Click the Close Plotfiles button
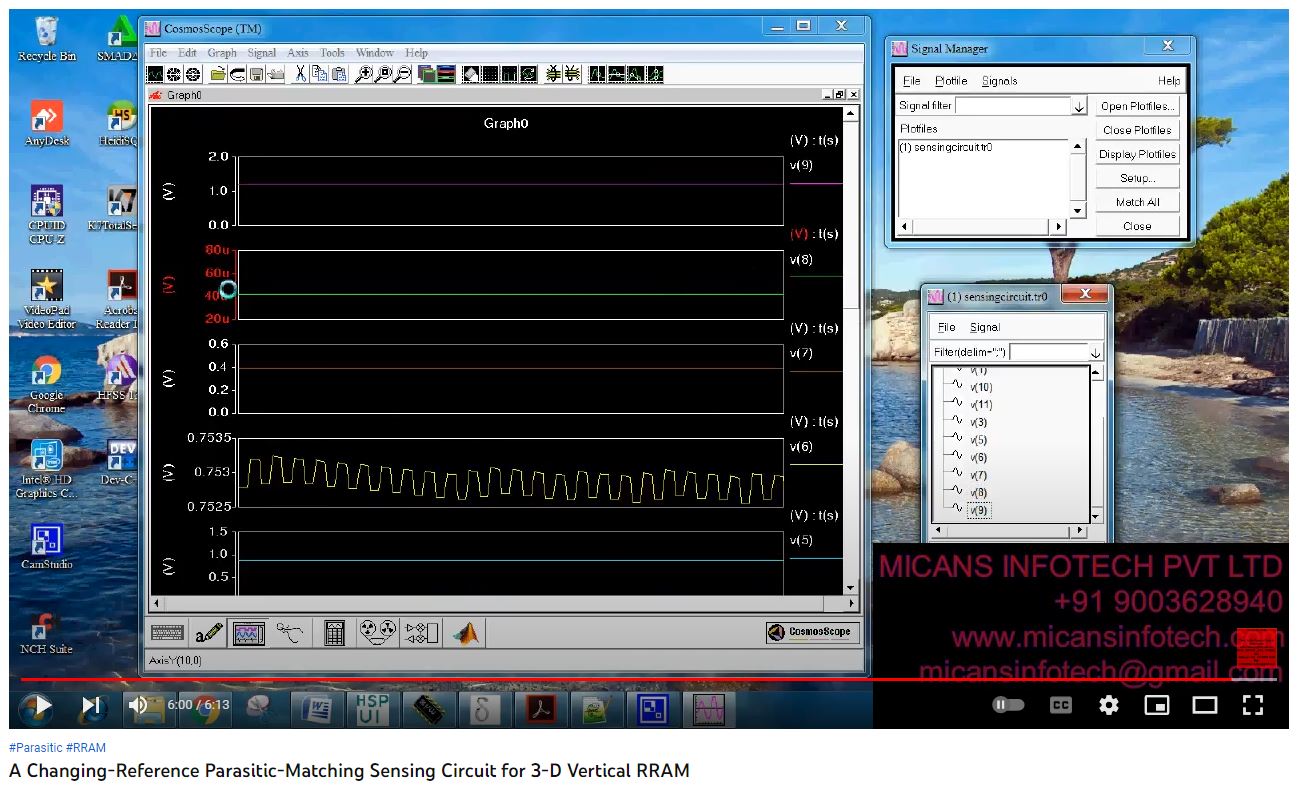The image size is (1299, 787). (x=1137, y=130)
